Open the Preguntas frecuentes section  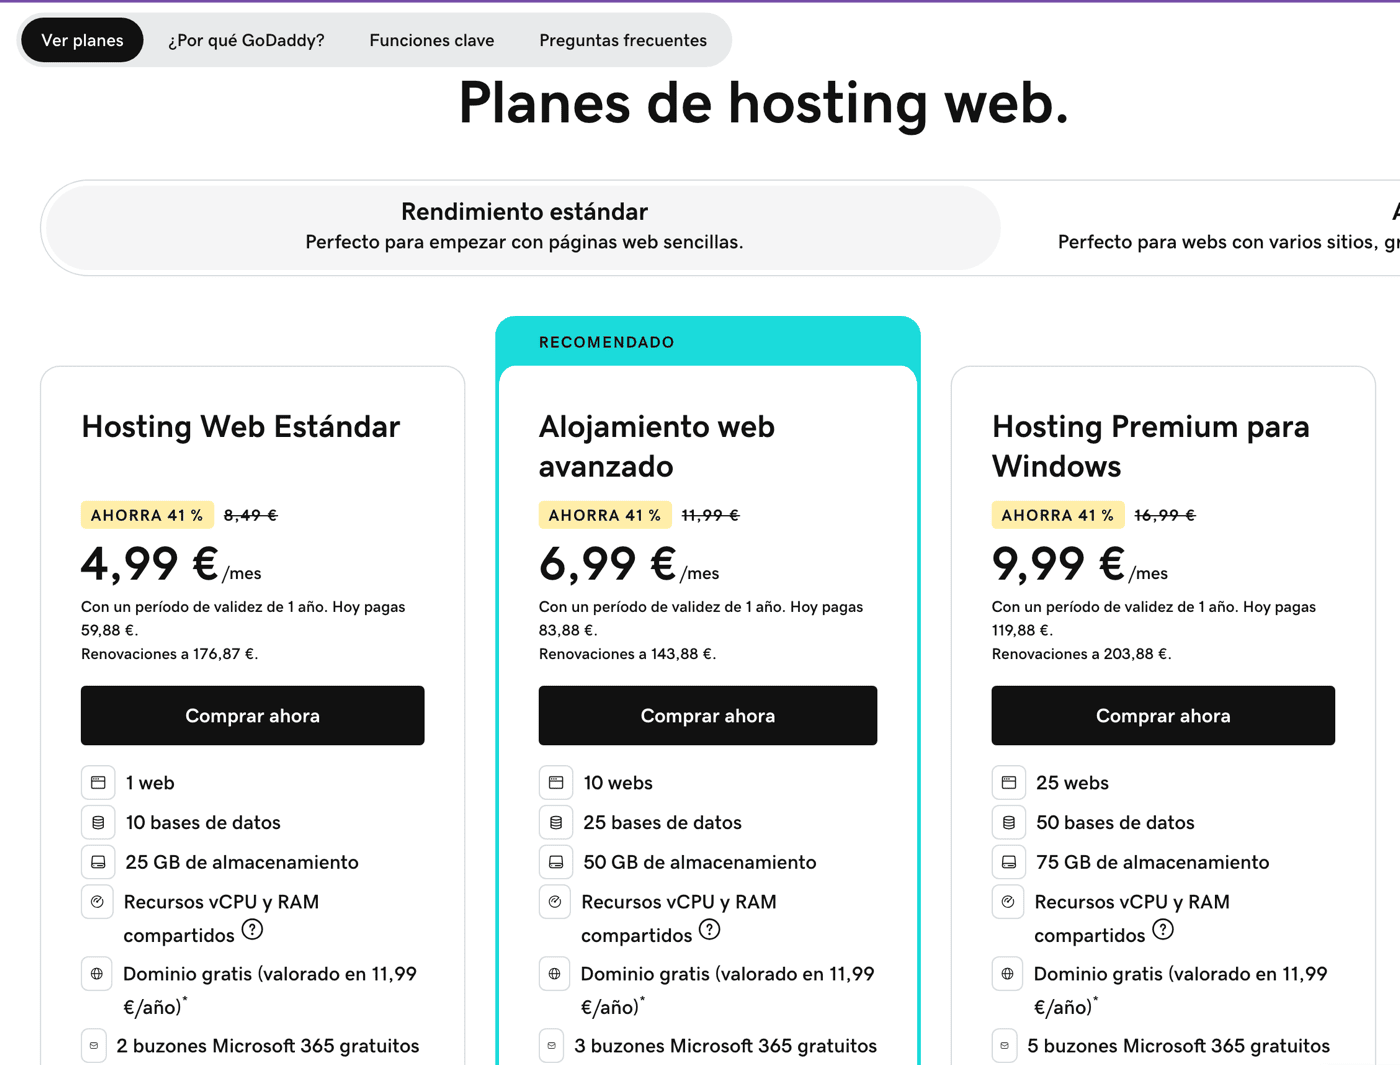(x=623, y=40)
